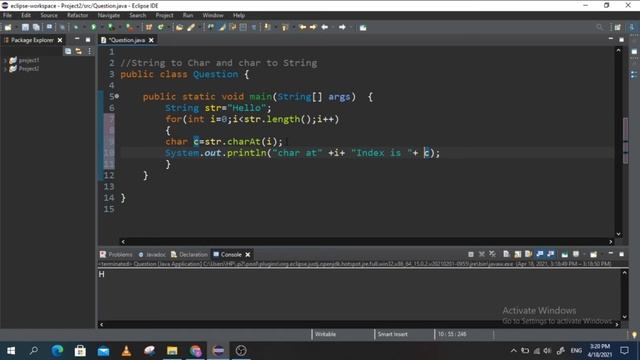Run the program with green Run icon
This screenshot has height=360, width=640.
(93, 27)
